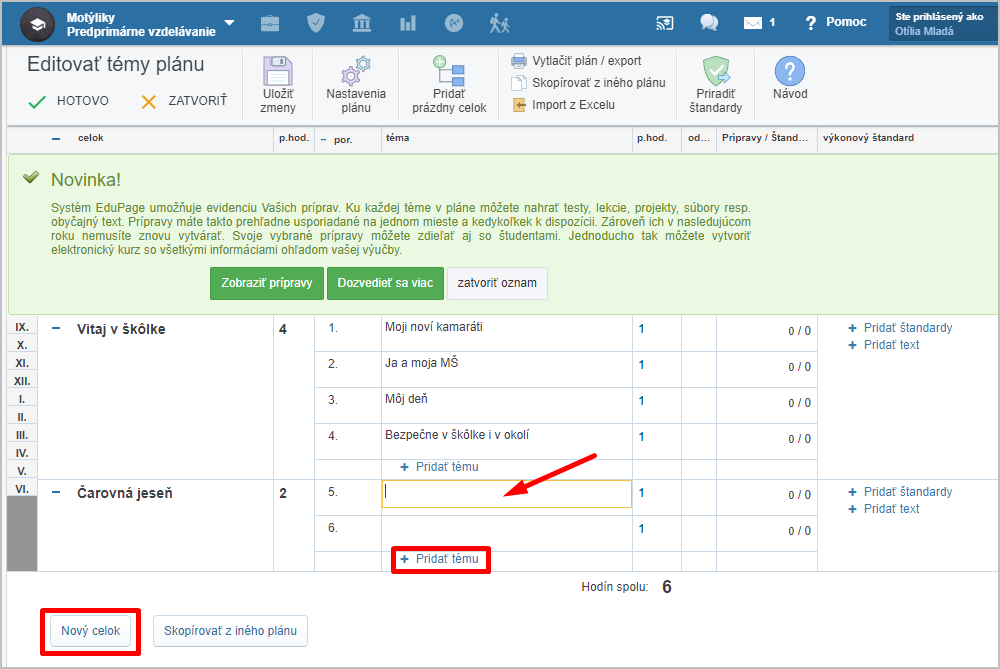Click the empty topic field in row 6
The width and height of the screenshot is (1000, 669).
pyautogui.click(x=506, y=533)
